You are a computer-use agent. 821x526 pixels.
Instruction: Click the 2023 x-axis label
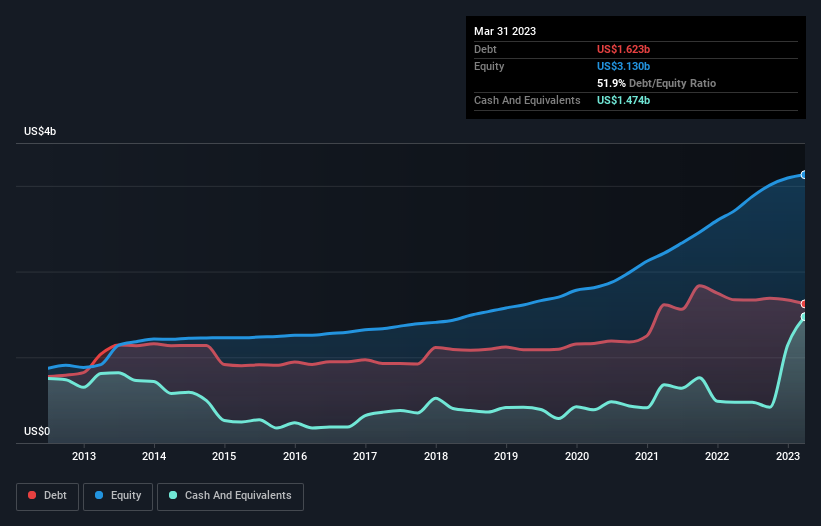[787, 456]
